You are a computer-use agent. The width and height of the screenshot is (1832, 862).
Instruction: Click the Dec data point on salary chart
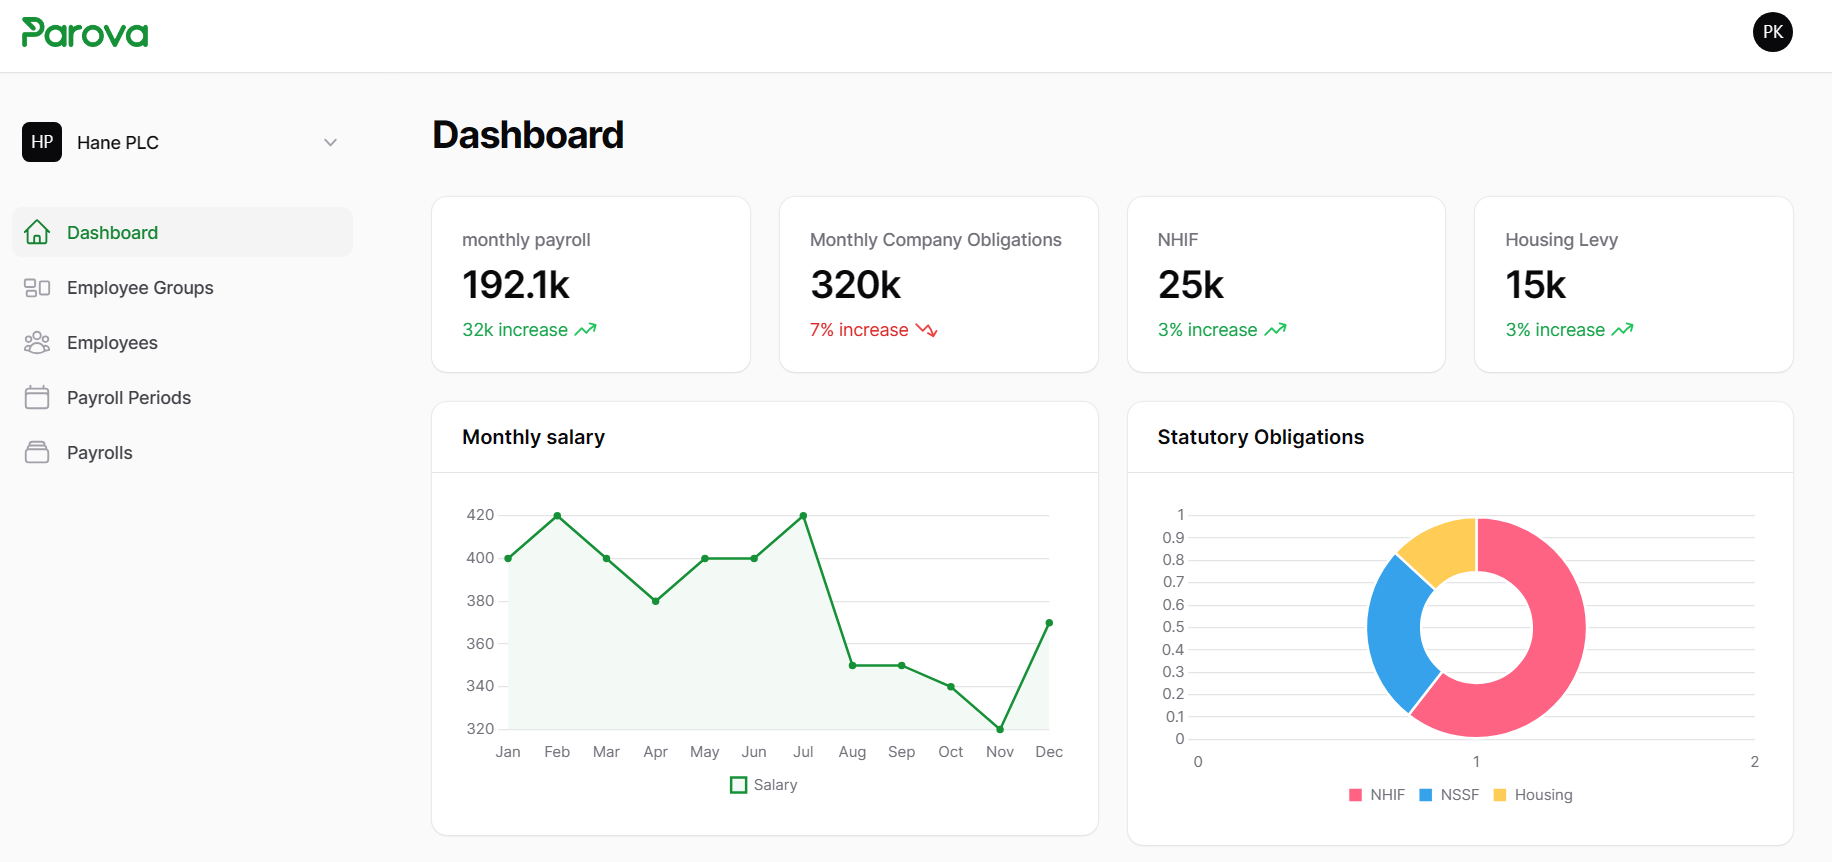[x=1049, y=623]
